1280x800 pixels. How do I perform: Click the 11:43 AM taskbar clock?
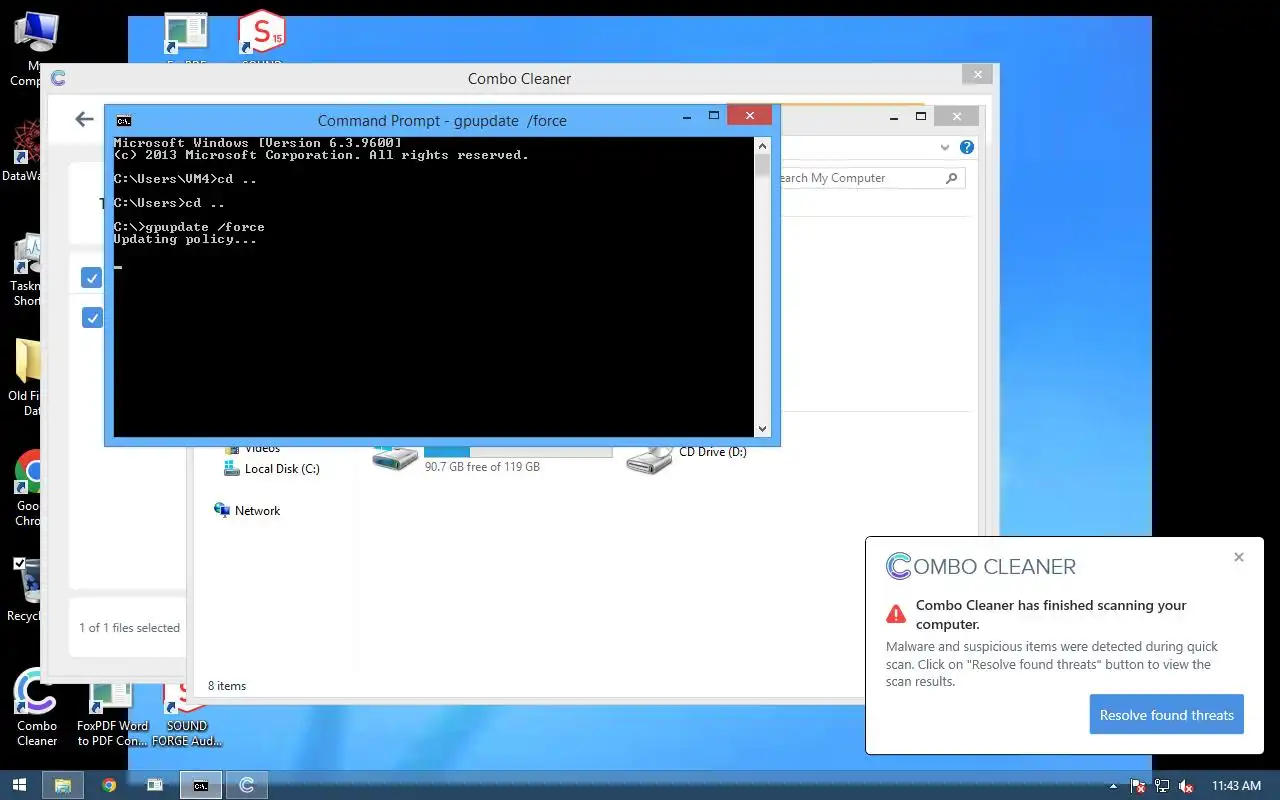coord(1236,787)
